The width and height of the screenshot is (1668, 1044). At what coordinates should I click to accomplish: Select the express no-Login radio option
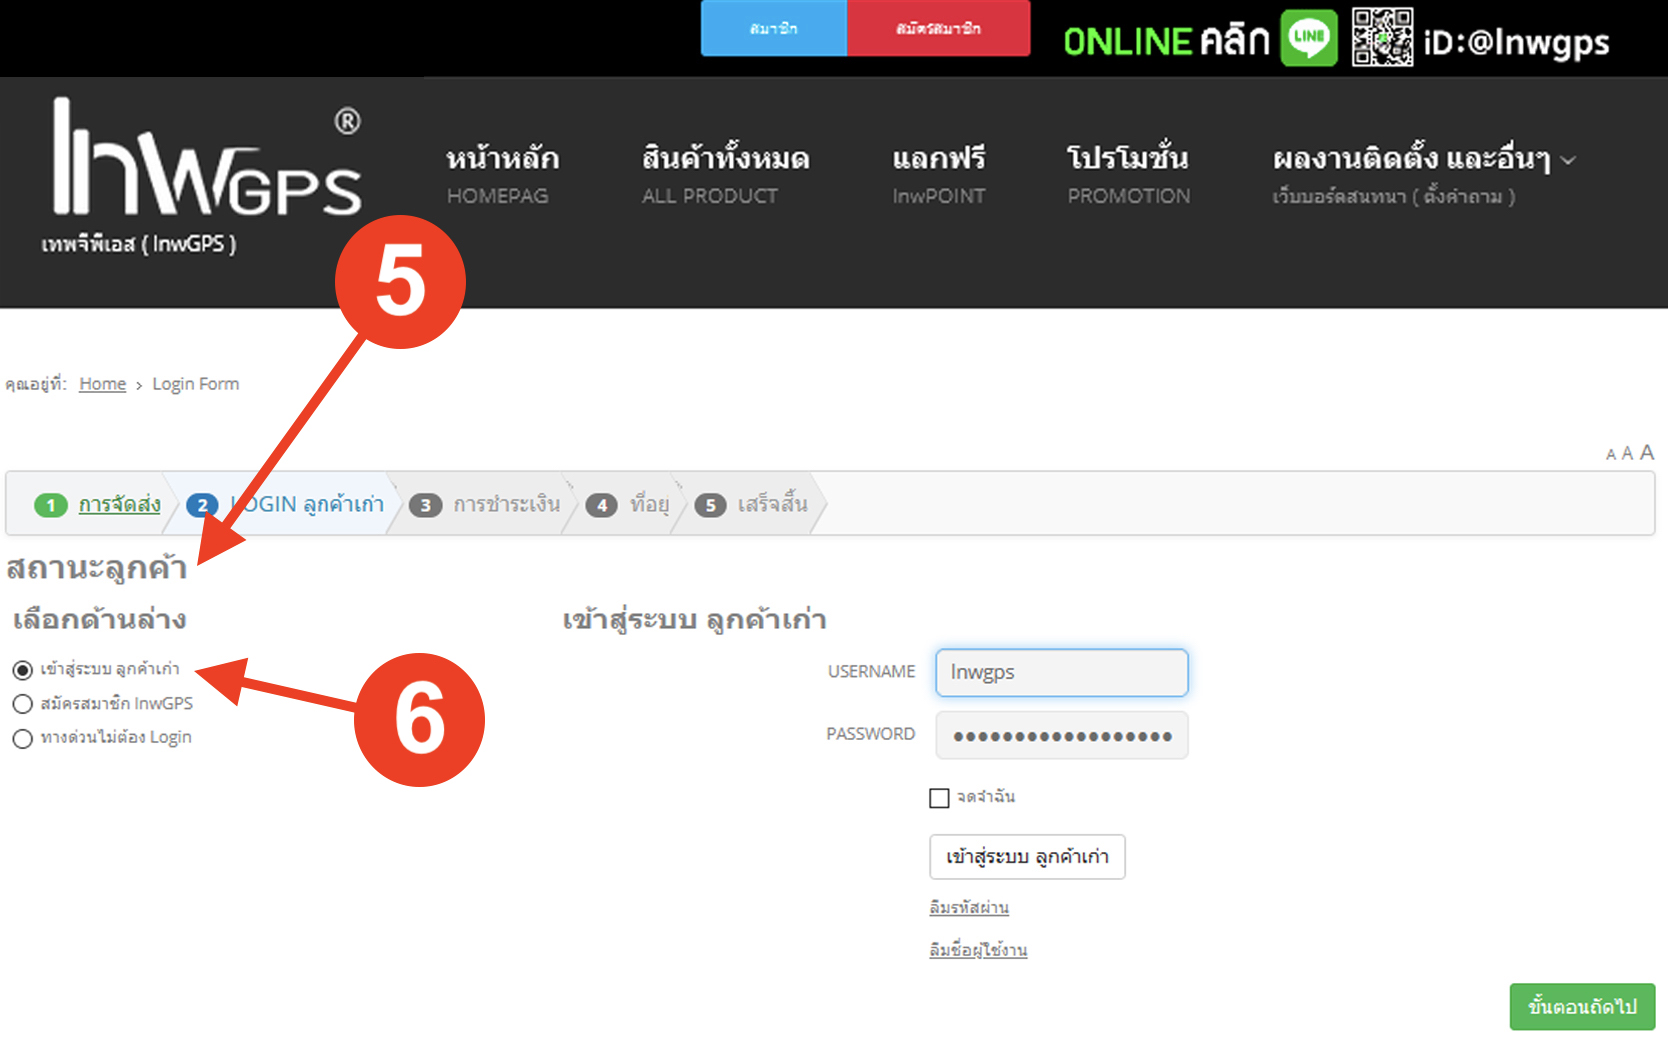23,739
